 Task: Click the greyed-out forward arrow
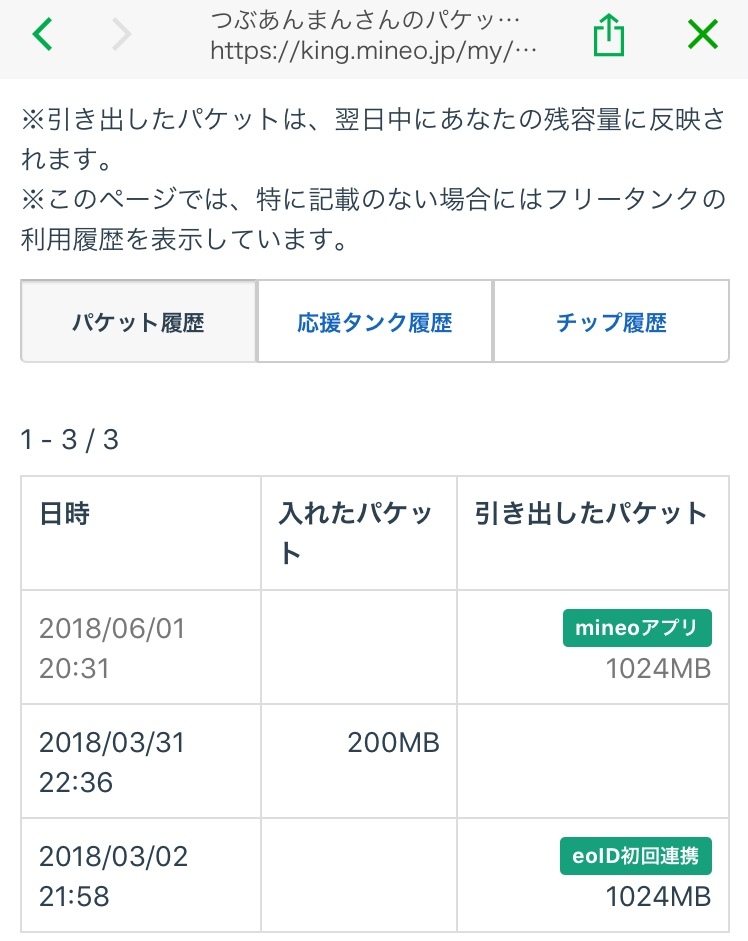[122, 36]
